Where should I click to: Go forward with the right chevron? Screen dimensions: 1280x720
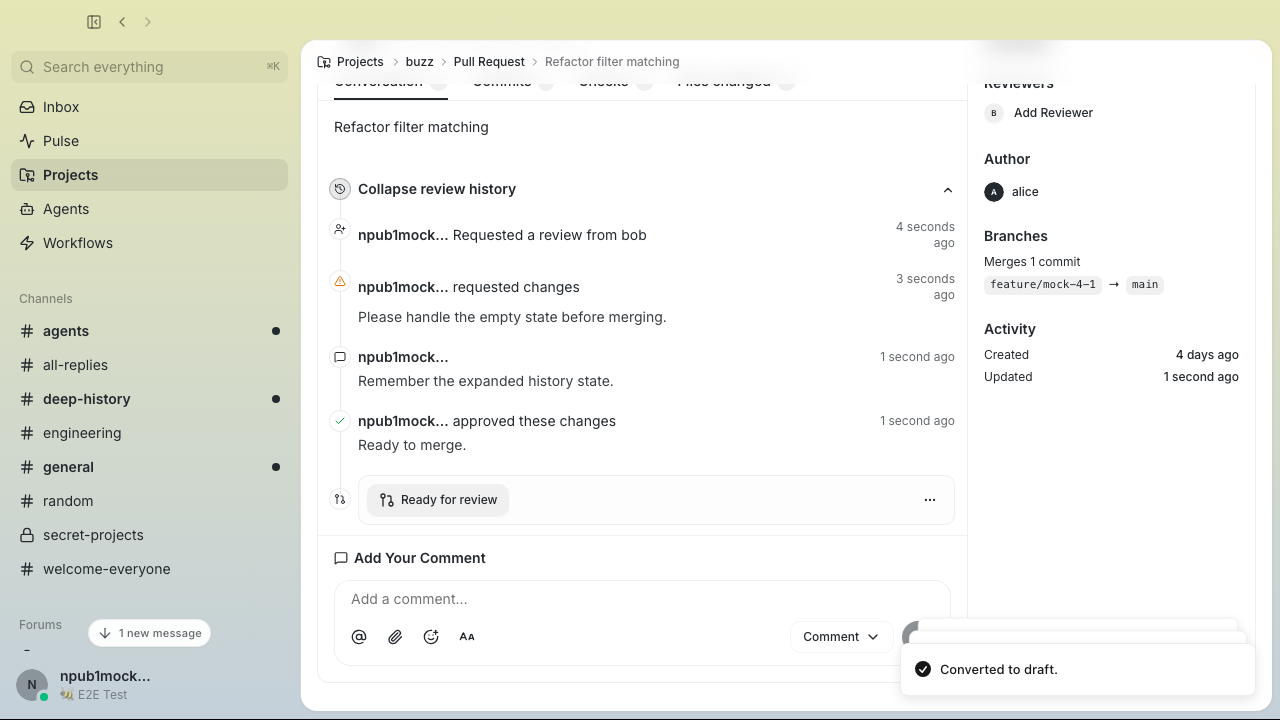coord(148,22)
